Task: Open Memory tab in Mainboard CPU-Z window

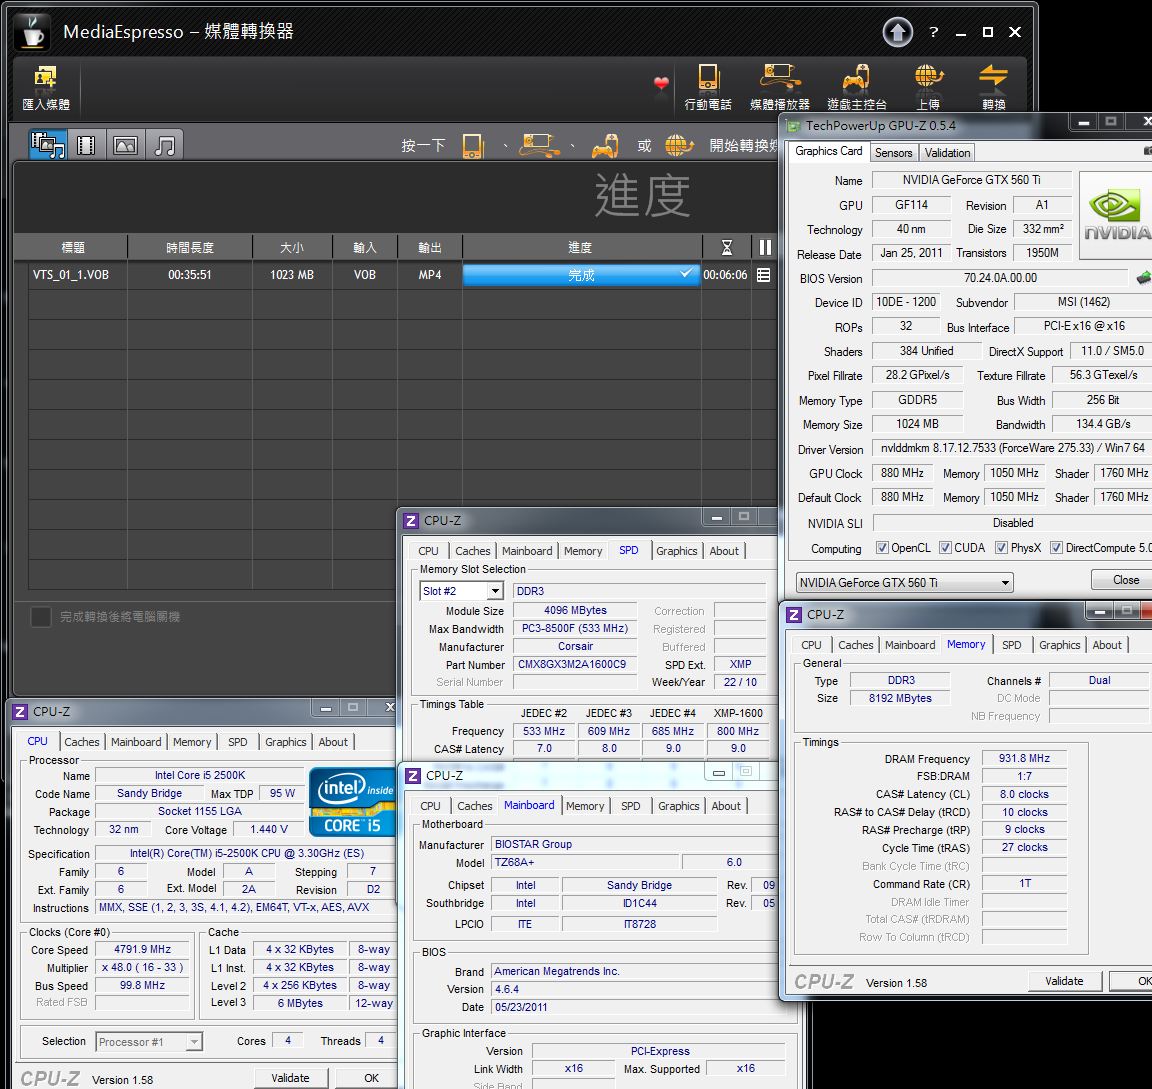Action: click(x=585, y=806)
